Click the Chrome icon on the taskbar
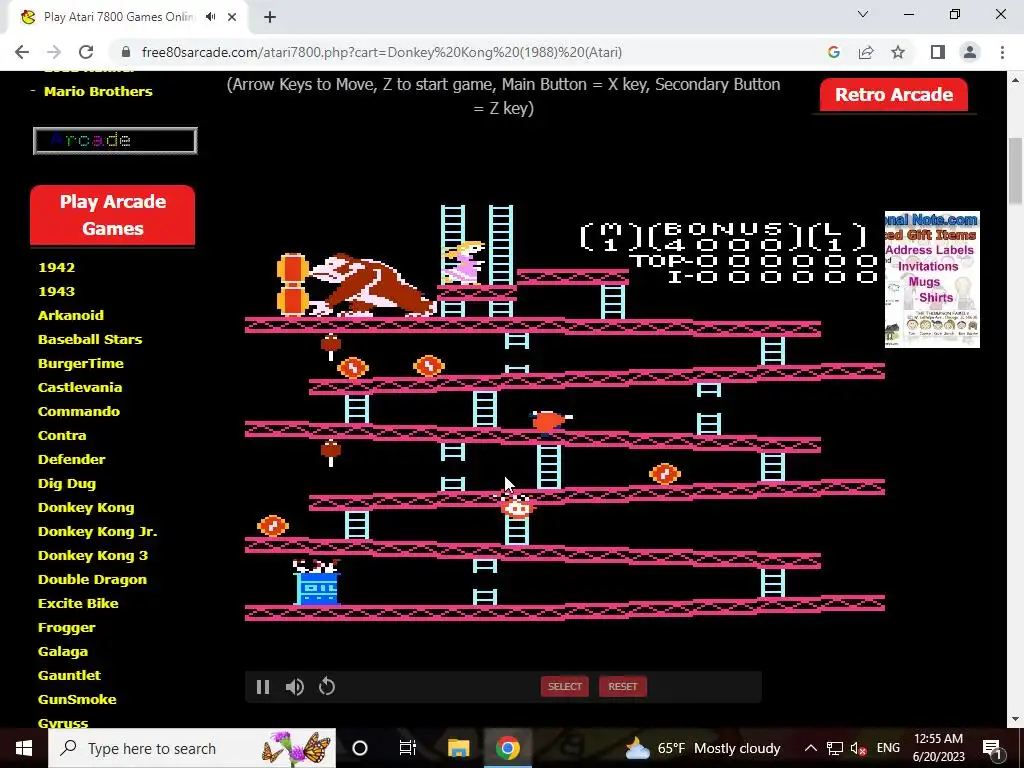The image size is (1024, 768). pyautogui.click(x=507, y=748)
